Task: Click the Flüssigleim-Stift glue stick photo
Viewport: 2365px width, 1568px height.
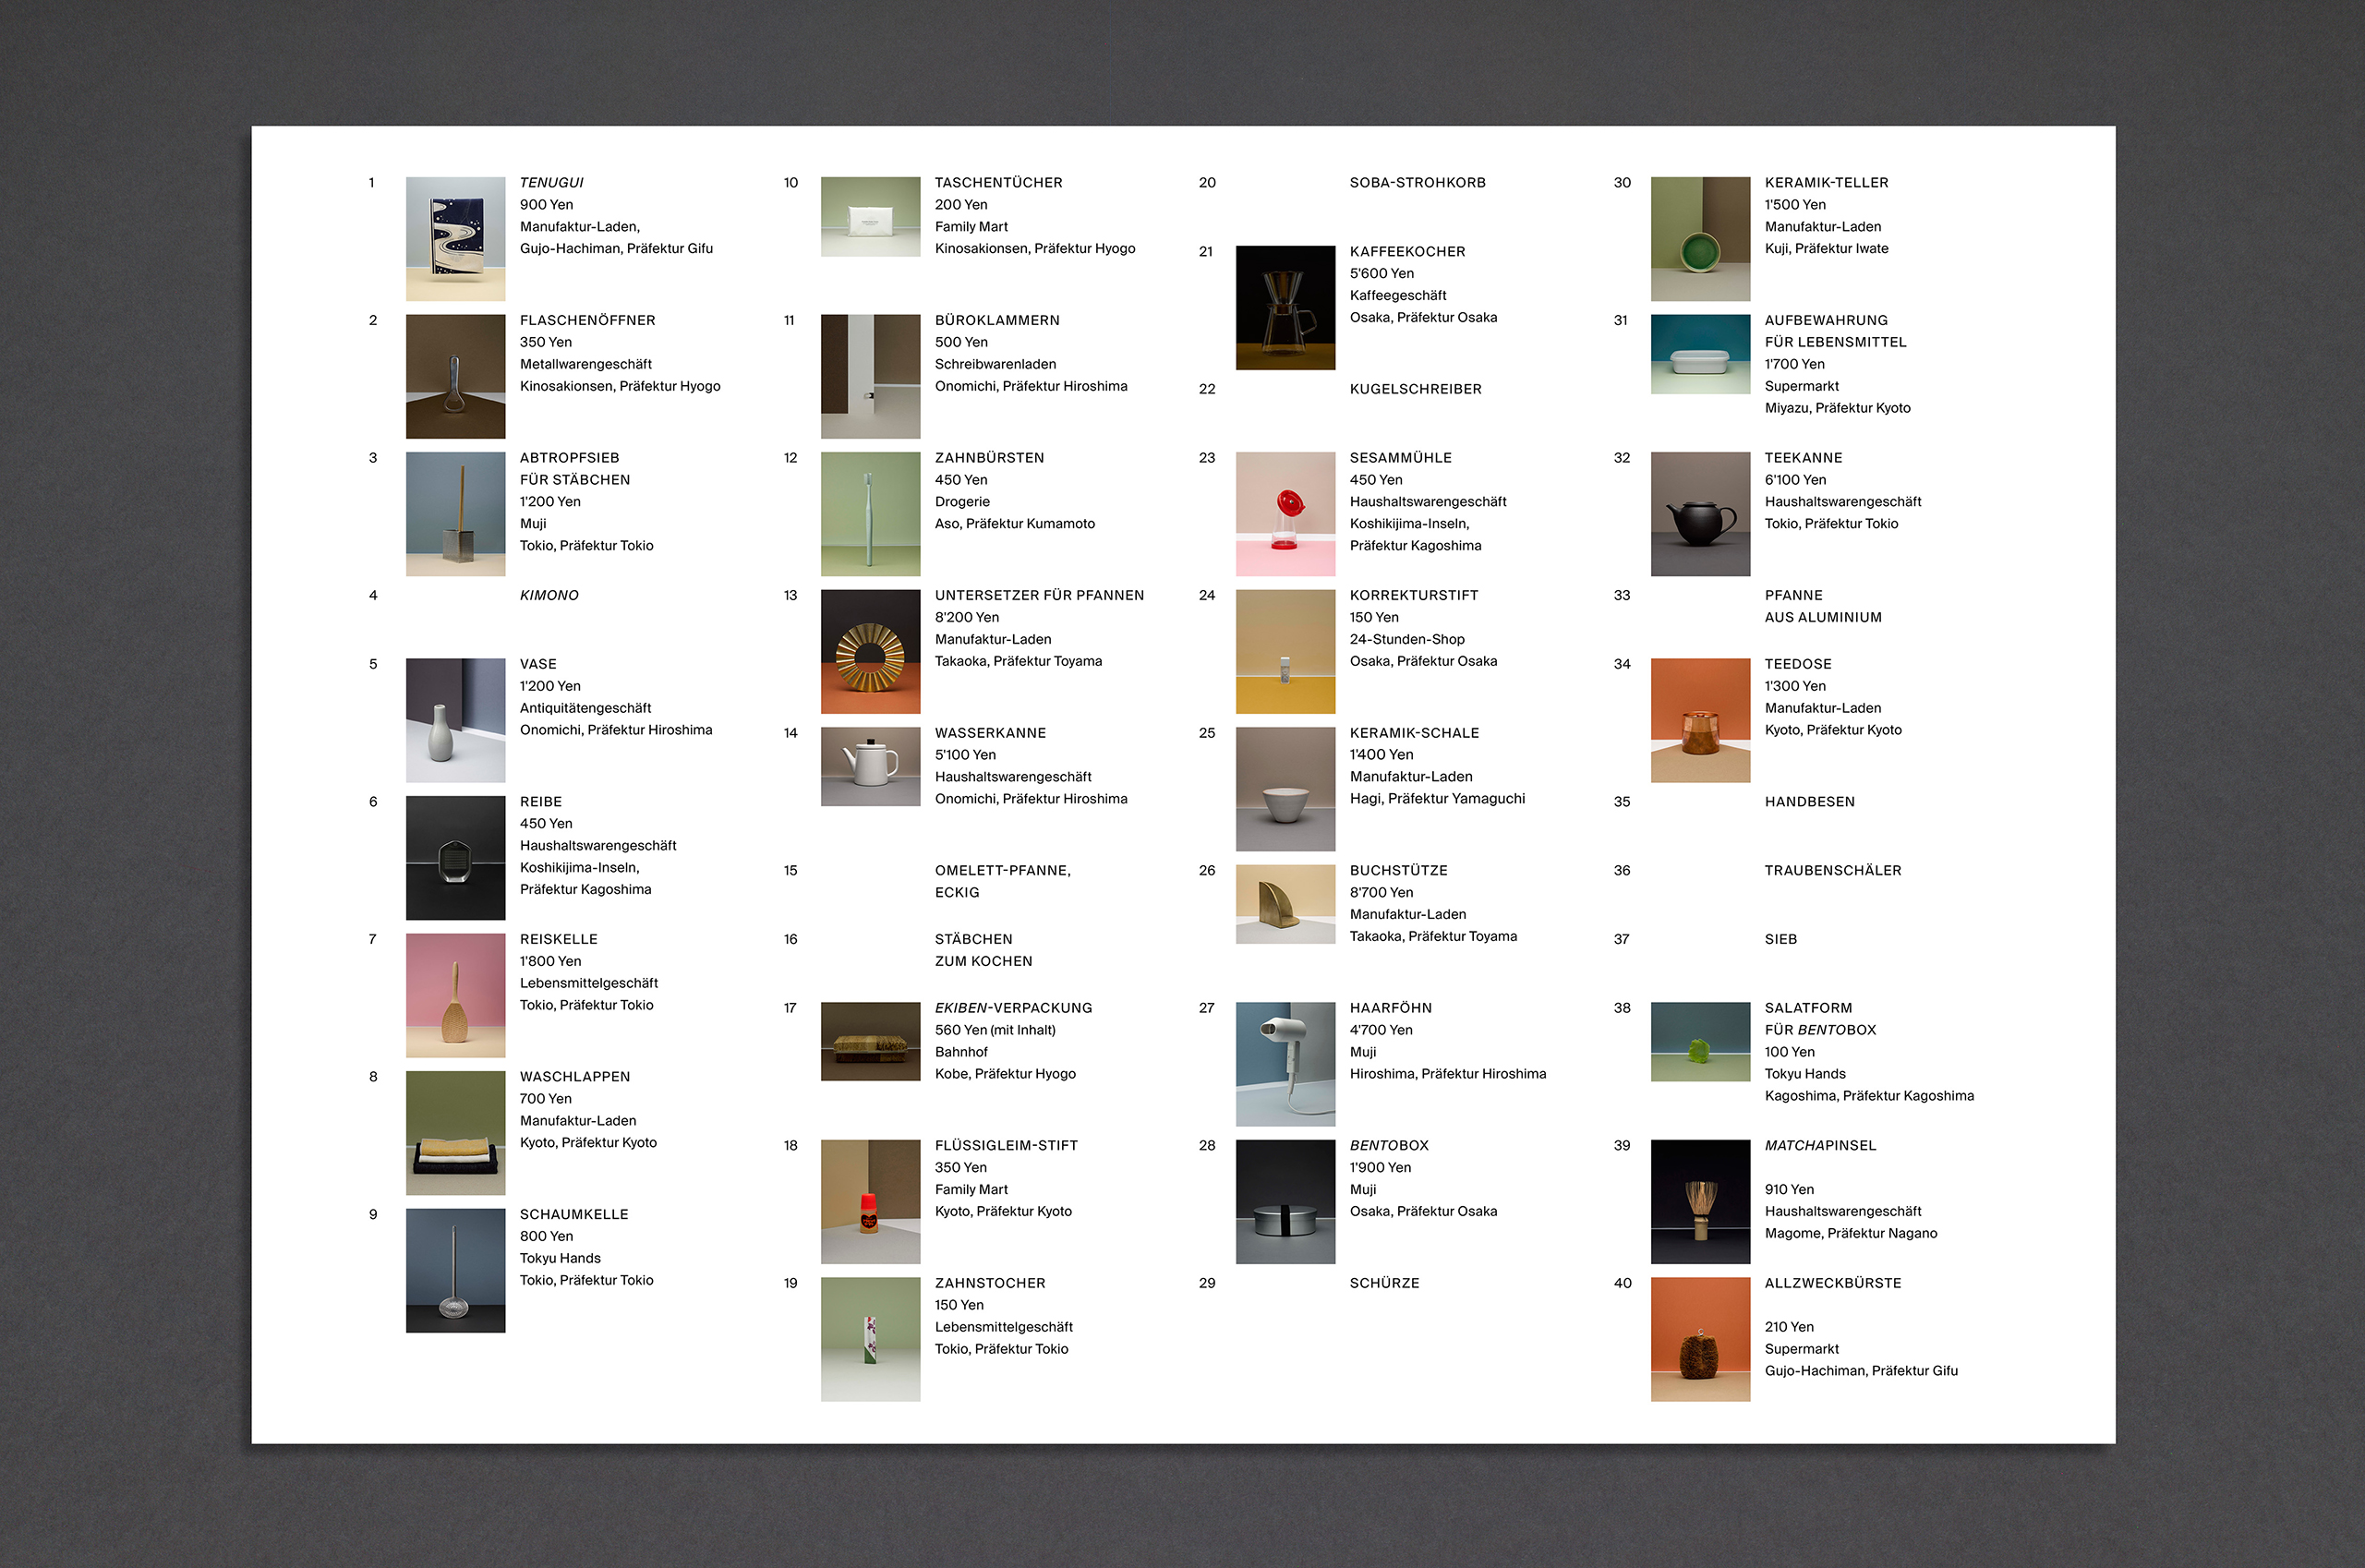Action: (x=870, y=1201)
